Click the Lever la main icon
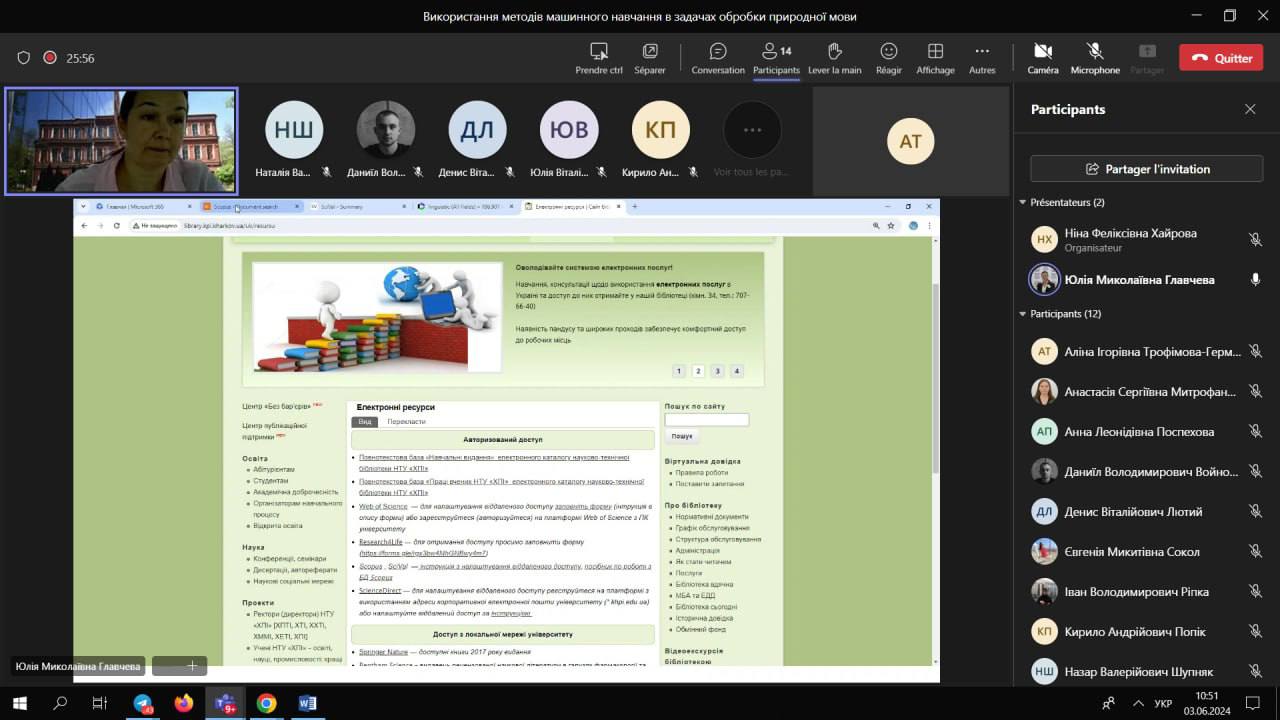Viewport: 1280px width, 720px height. tap(834, 52)
